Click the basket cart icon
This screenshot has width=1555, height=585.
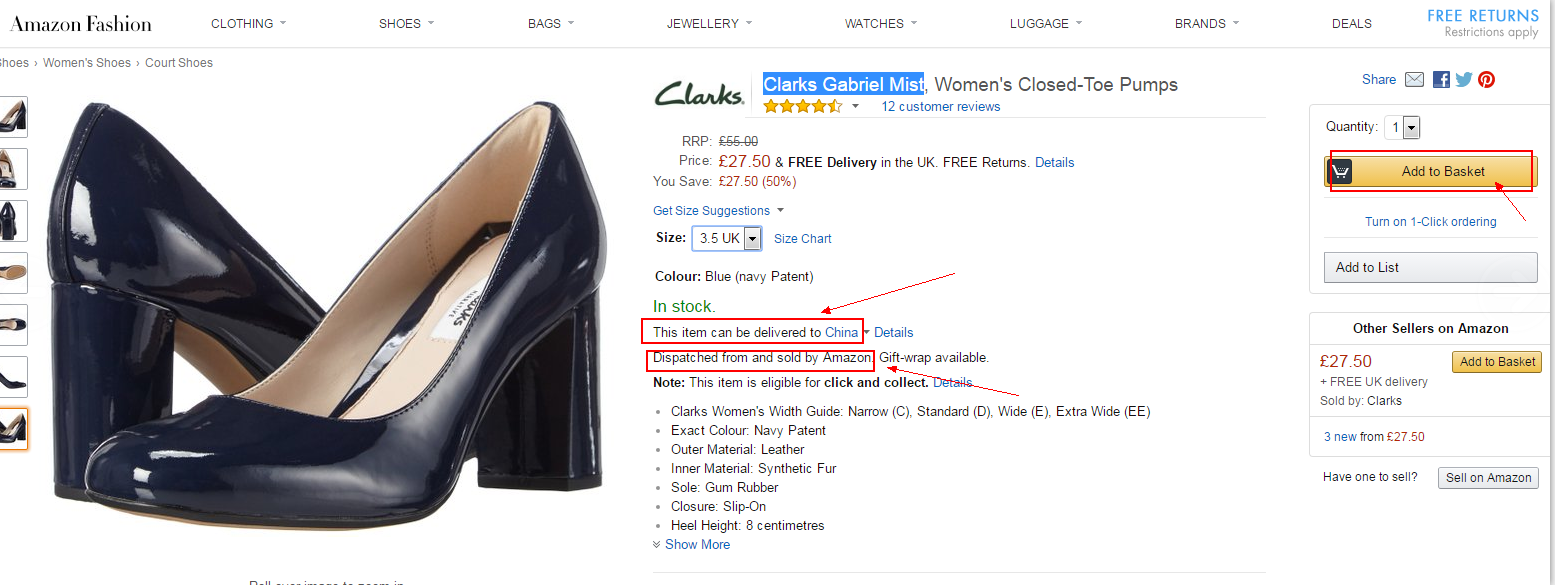coord(1340,172)
